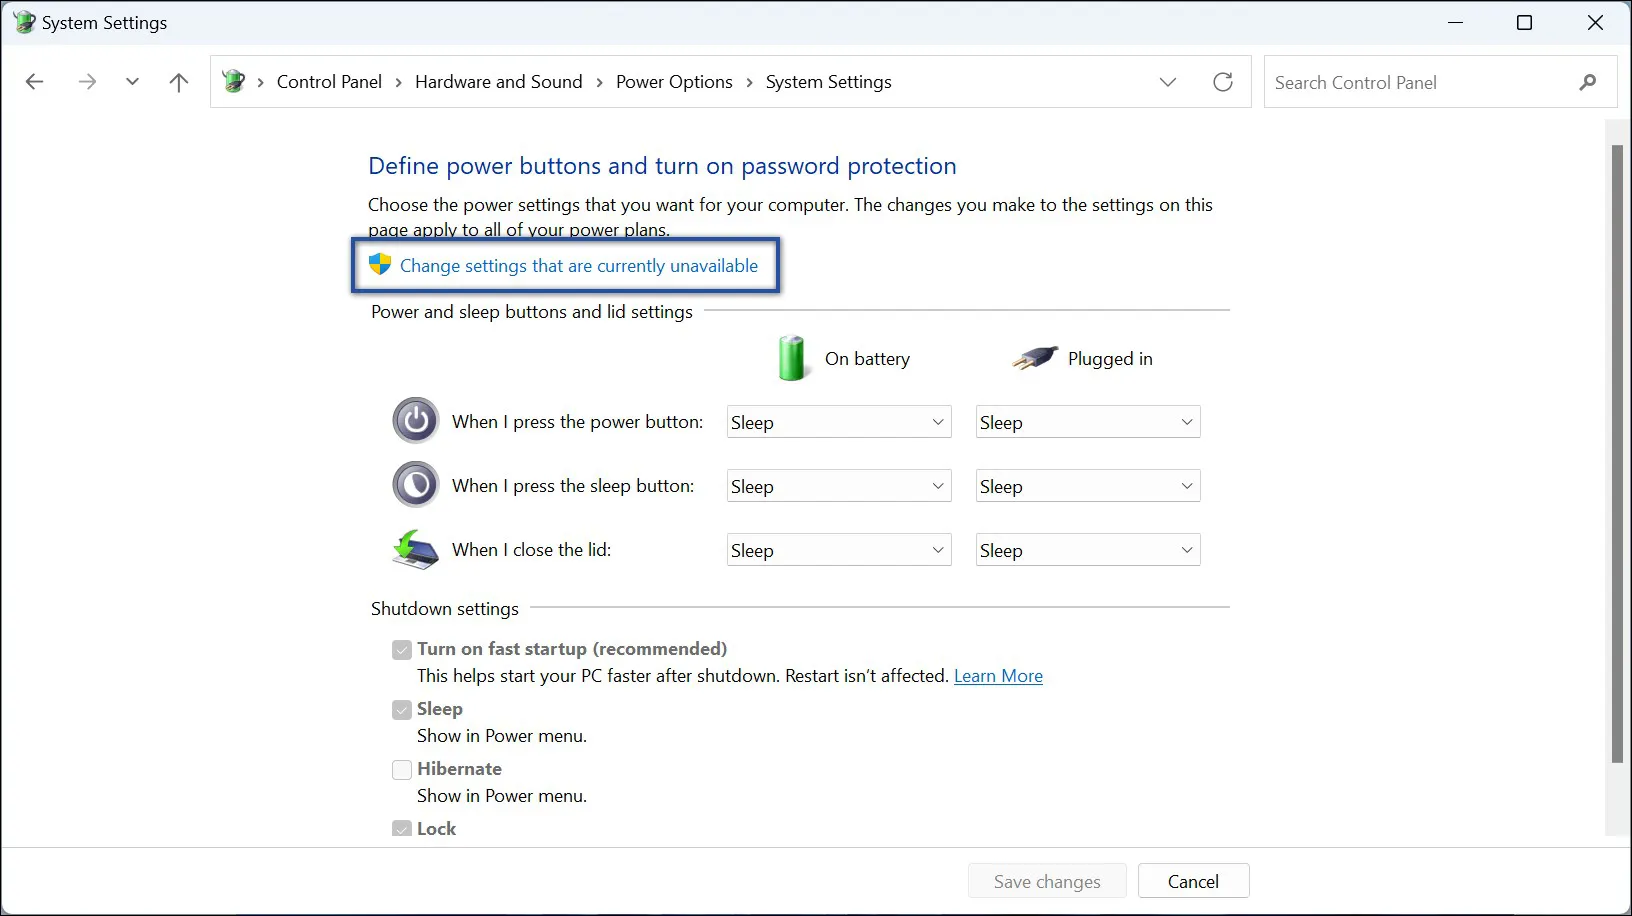Viewport: 1632px width, 916px height.
Task: Click the sleep button icon
Action: point(415,484)
